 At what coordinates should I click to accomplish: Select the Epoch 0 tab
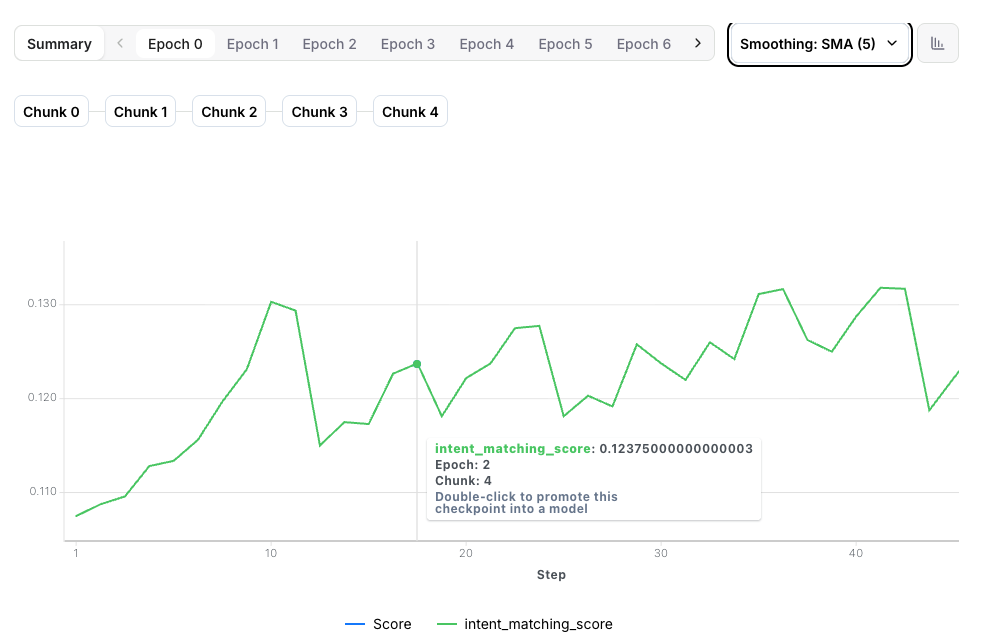tap(175, 43)
